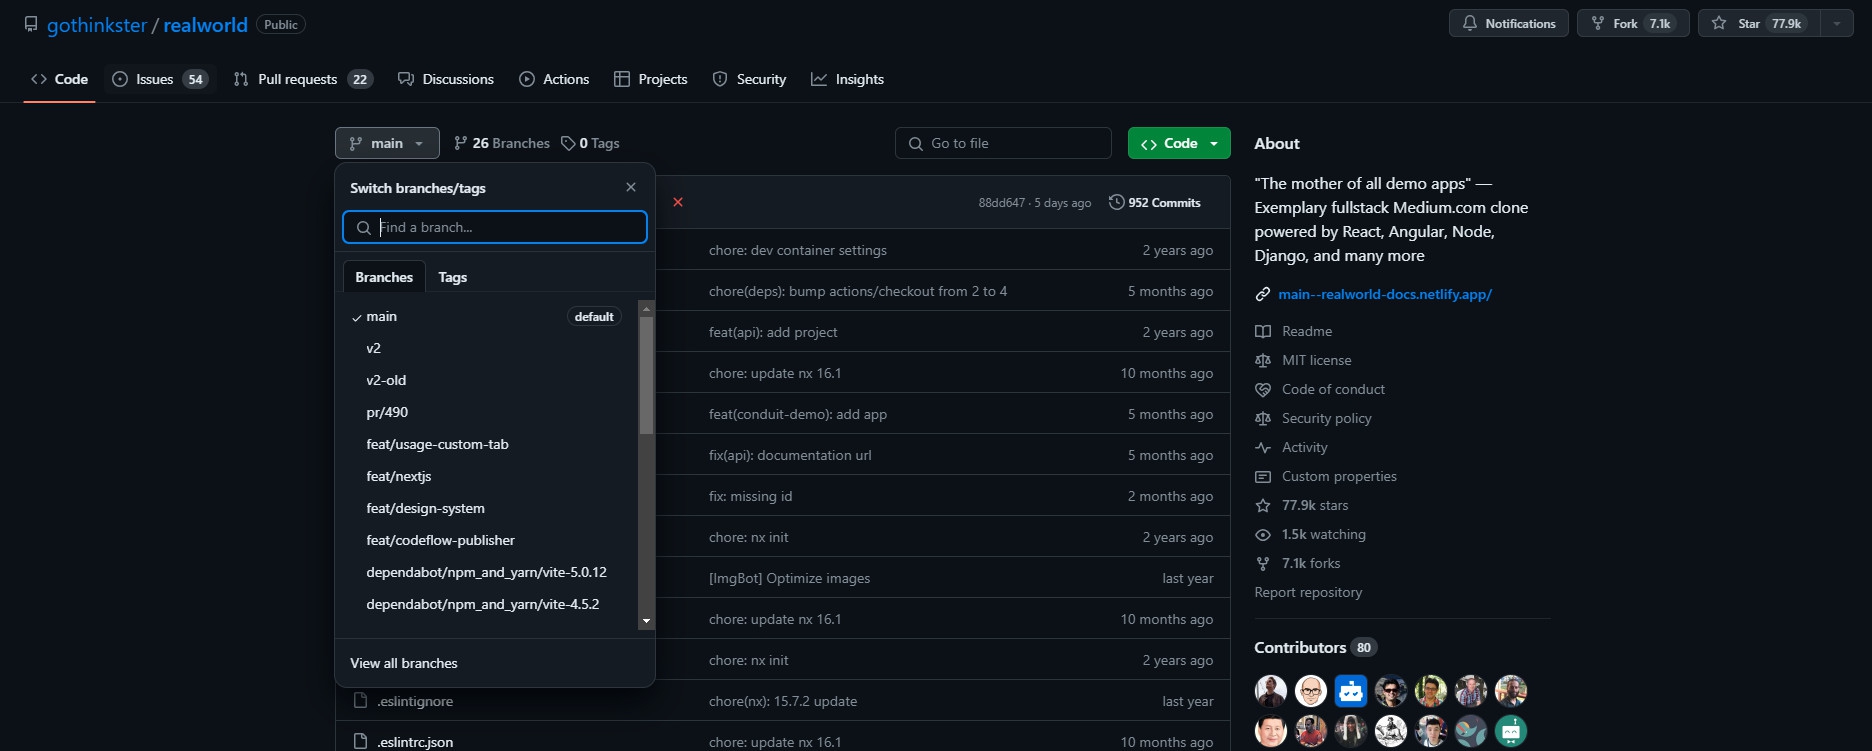Open the Projects tab
The image size is (1872, 751).
[651, 79]
